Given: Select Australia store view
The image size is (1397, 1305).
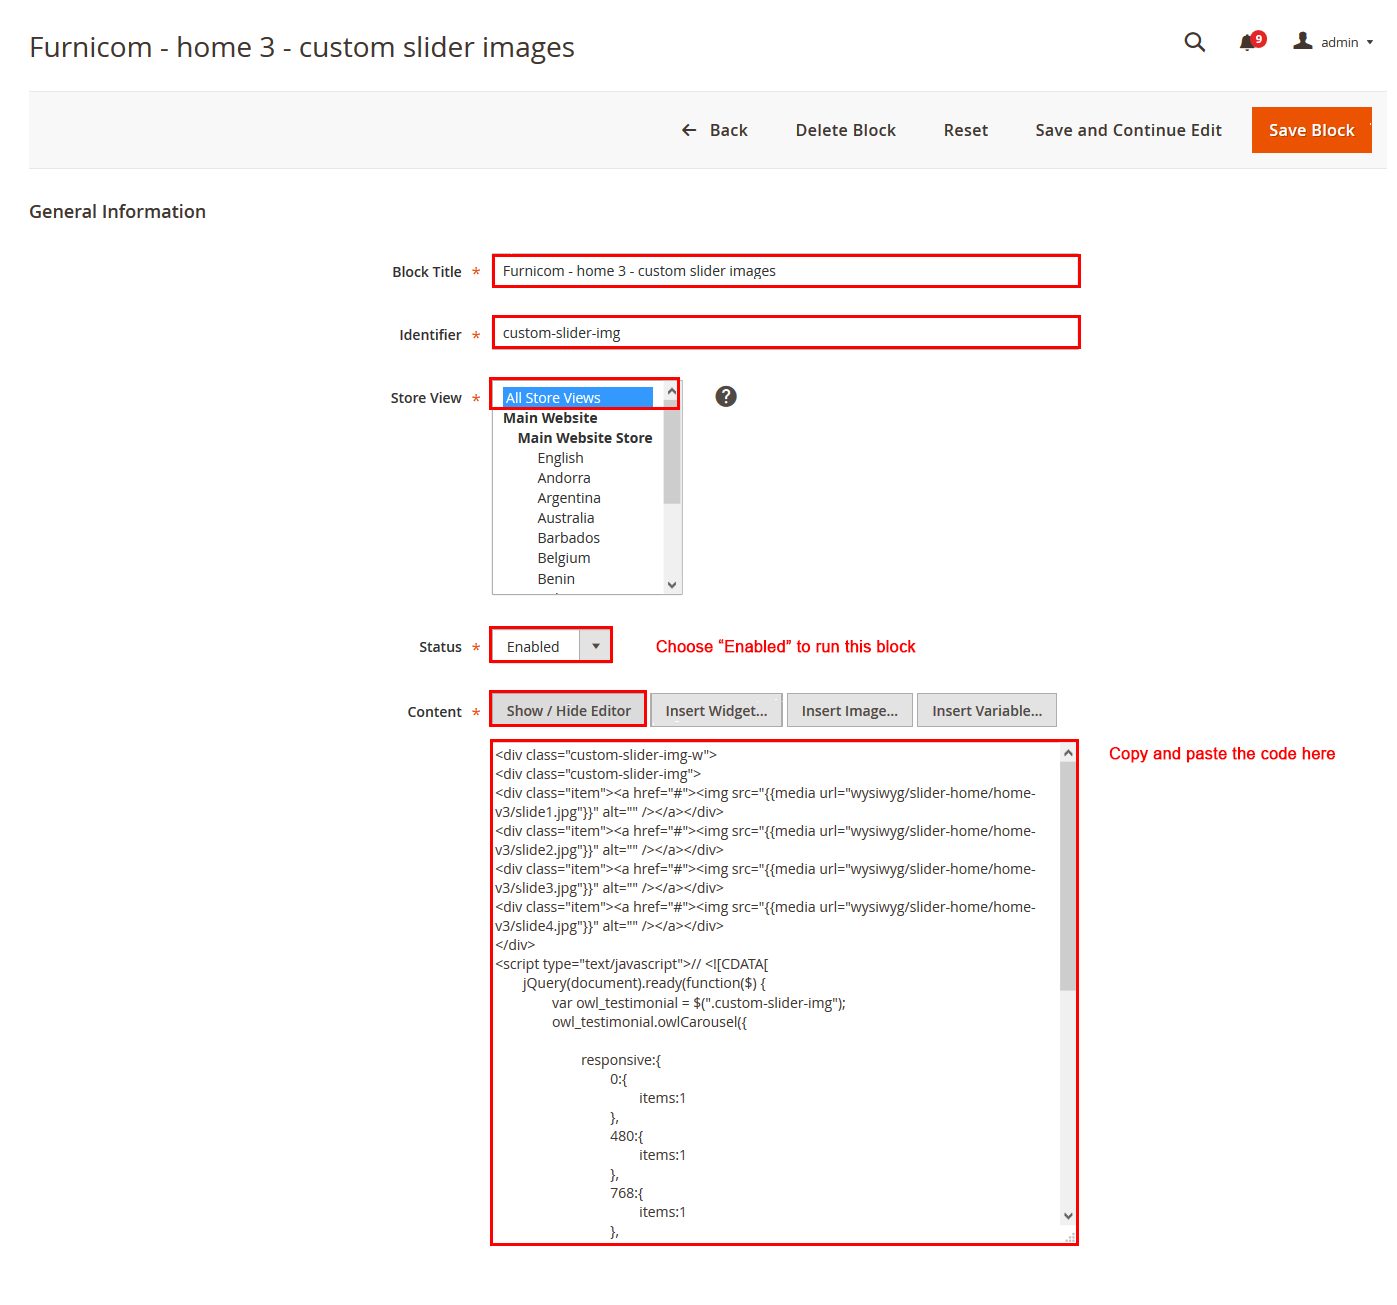Looking at the screenshot, I should coord(566,518).
